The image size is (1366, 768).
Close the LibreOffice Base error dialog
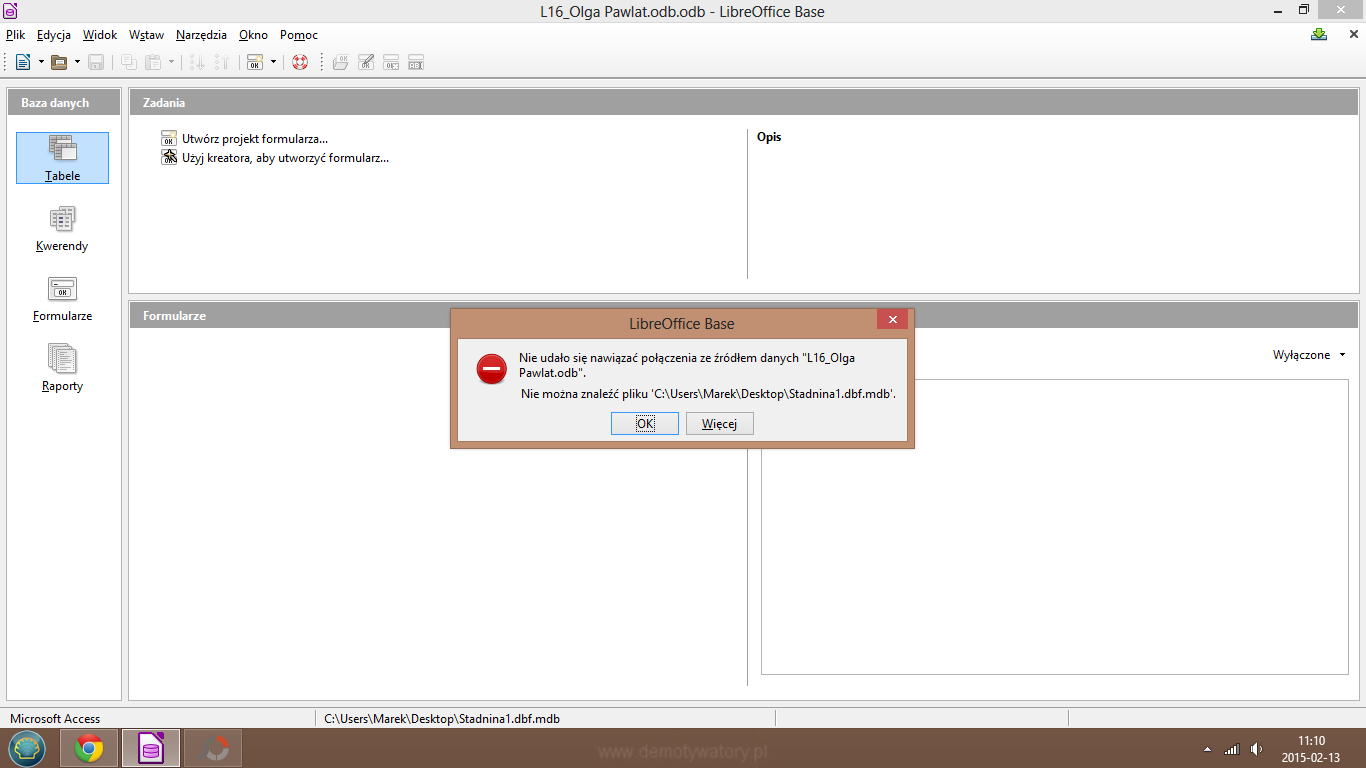click(x=893, y=320)
